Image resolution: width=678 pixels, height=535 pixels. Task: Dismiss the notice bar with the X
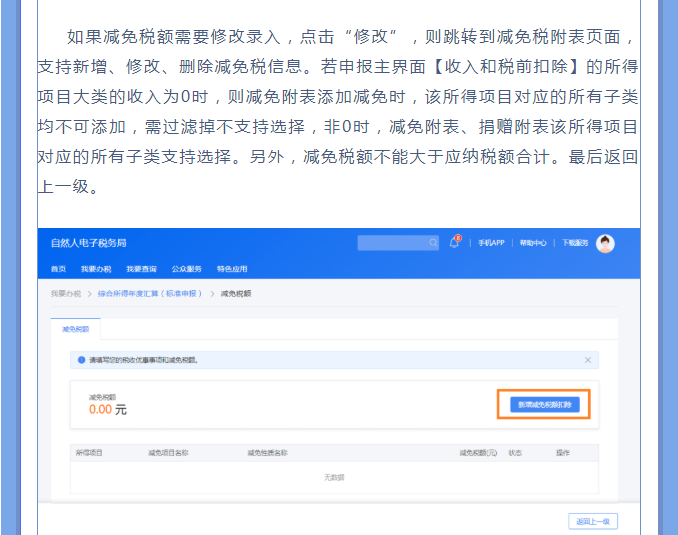click(588, 360)
